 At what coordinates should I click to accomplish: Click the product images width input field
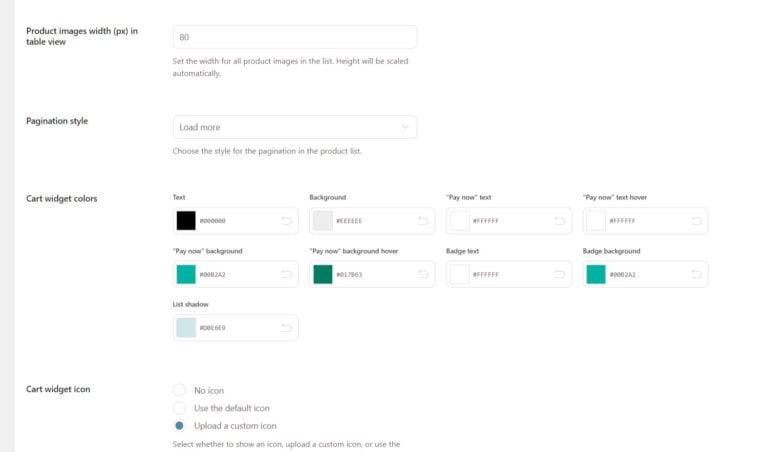(x=295, y=37)
